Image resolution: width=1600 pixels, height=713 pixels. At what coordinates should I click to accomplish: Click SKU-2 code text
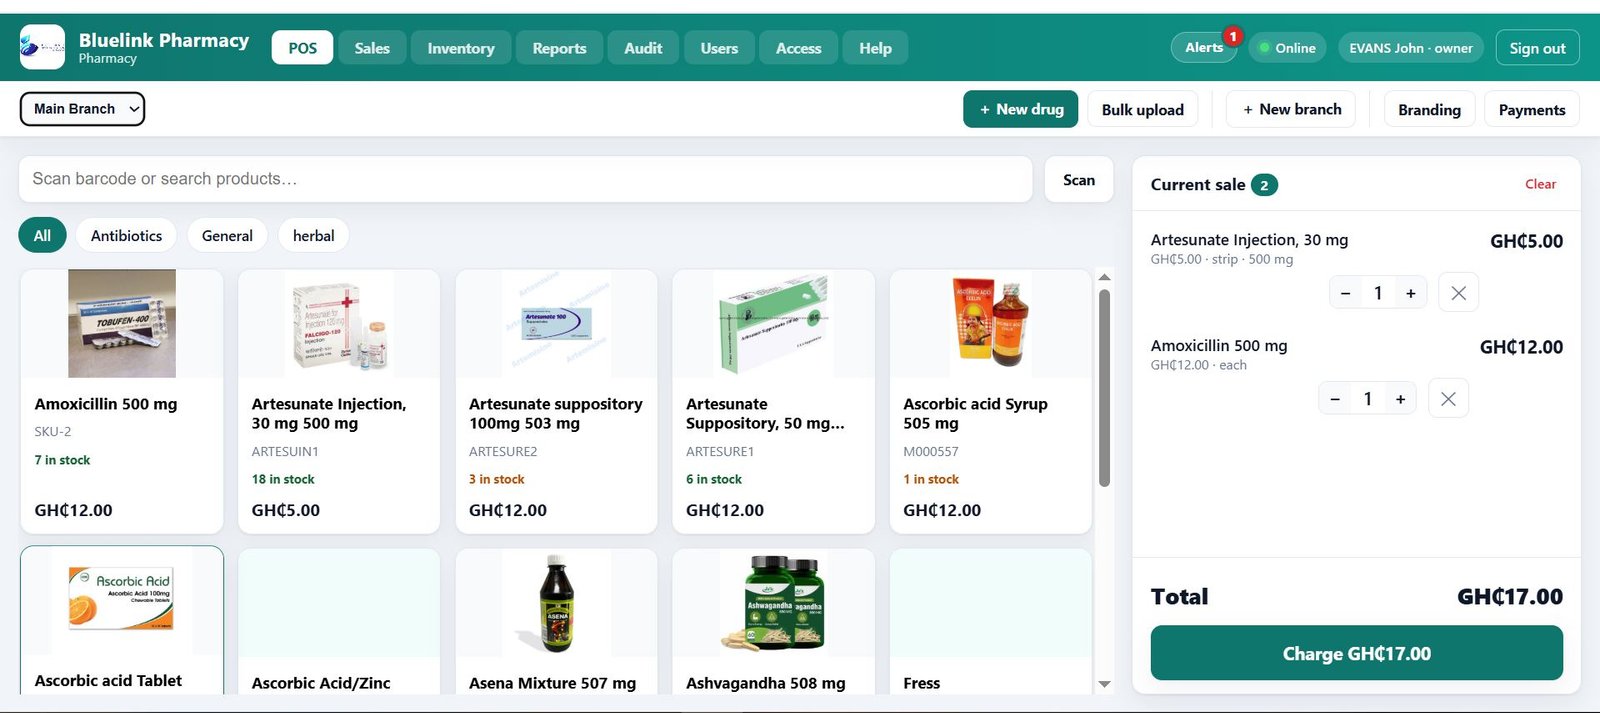53,432
